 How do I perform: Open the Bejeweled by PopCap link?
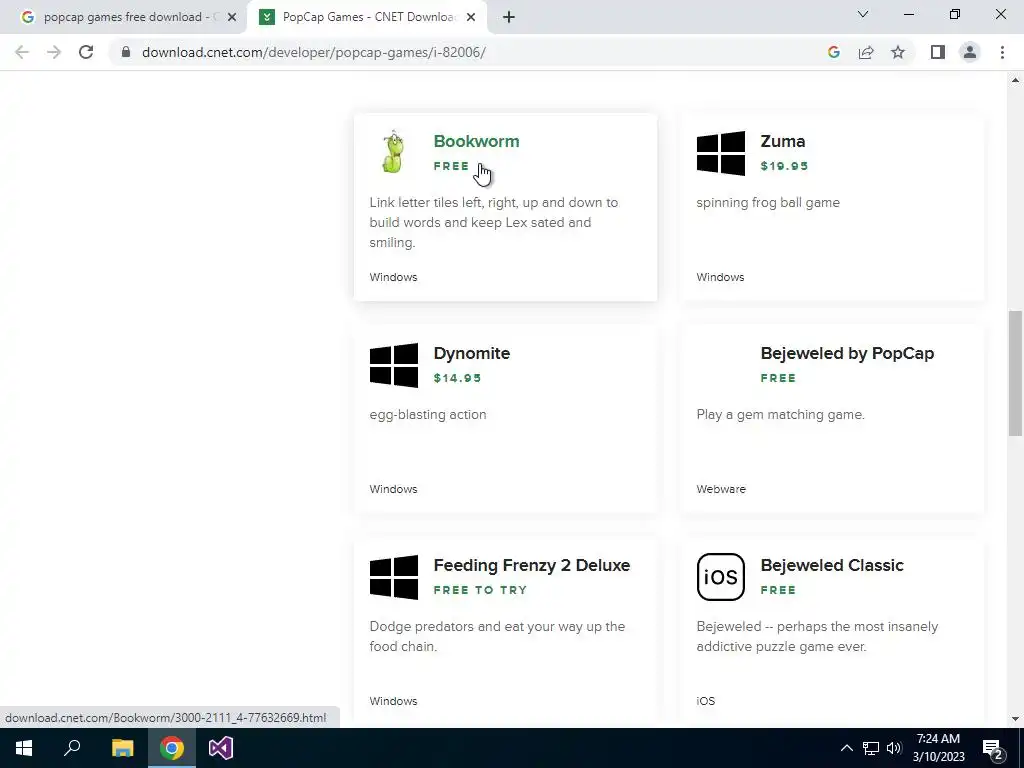[x=847, y=353]
